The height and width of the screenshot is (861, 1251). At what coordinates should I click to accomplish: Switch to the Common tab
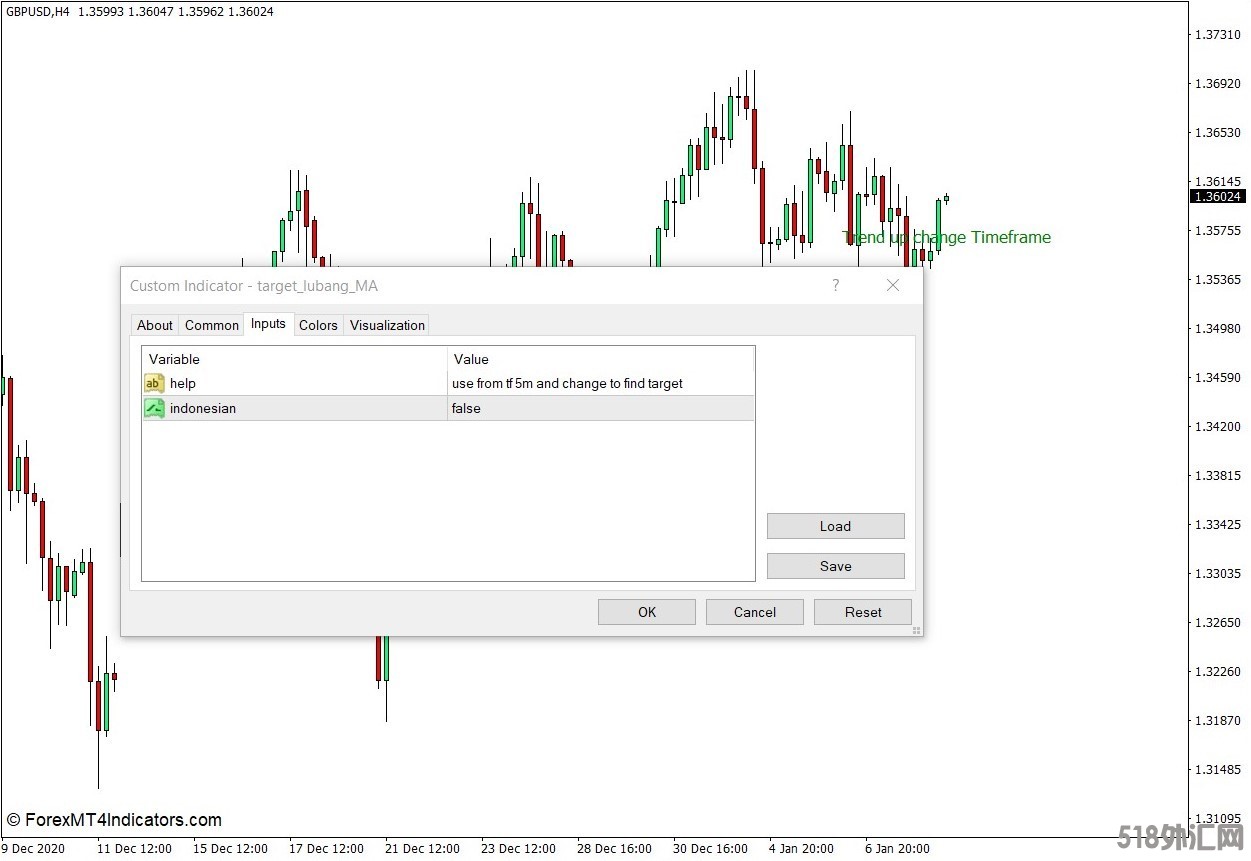point(212,325)
